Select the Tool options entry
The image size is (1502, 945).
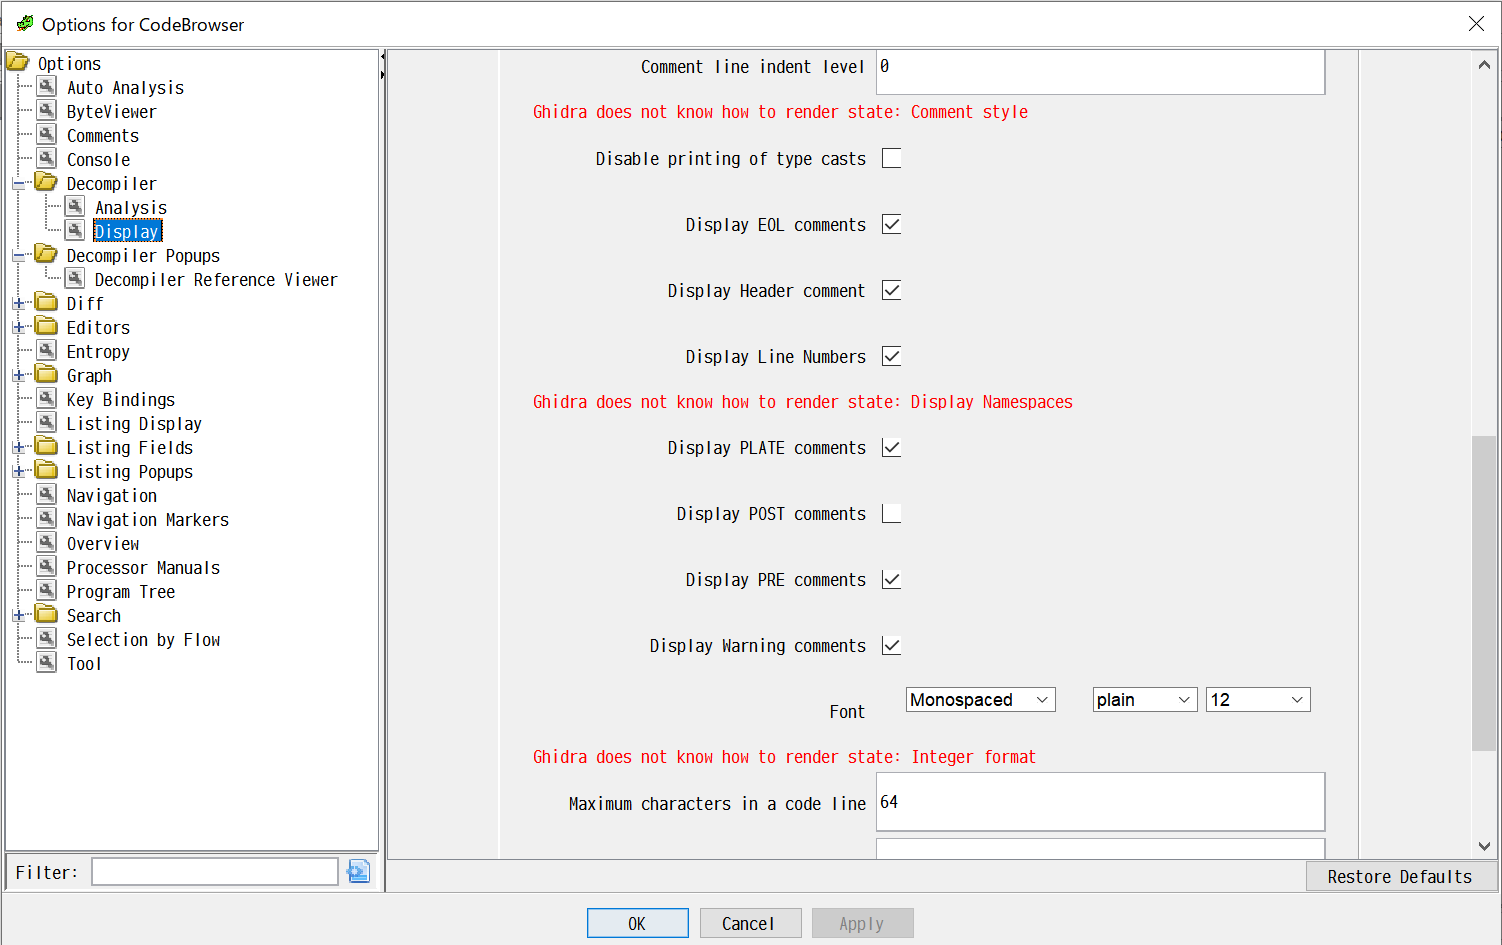pyautogui.click(x=84, y=664)
